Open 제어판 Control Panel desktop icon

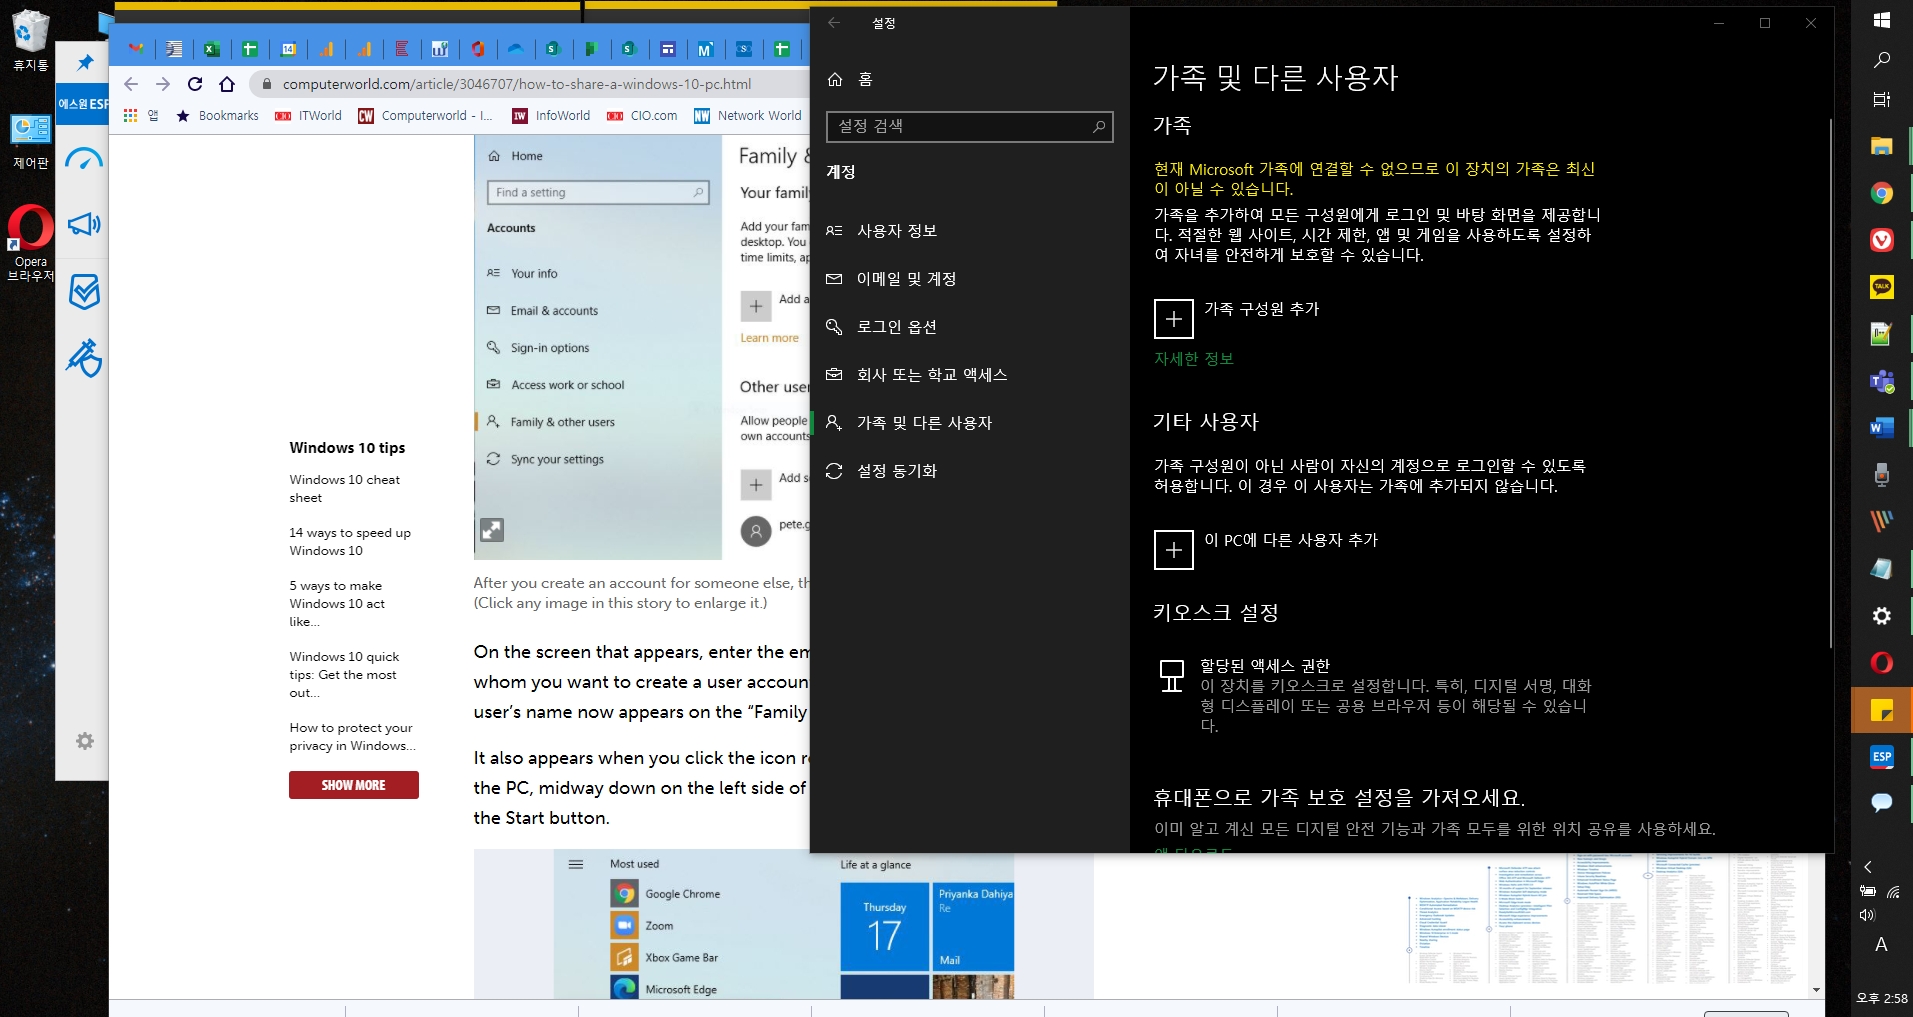pos(30,141)
